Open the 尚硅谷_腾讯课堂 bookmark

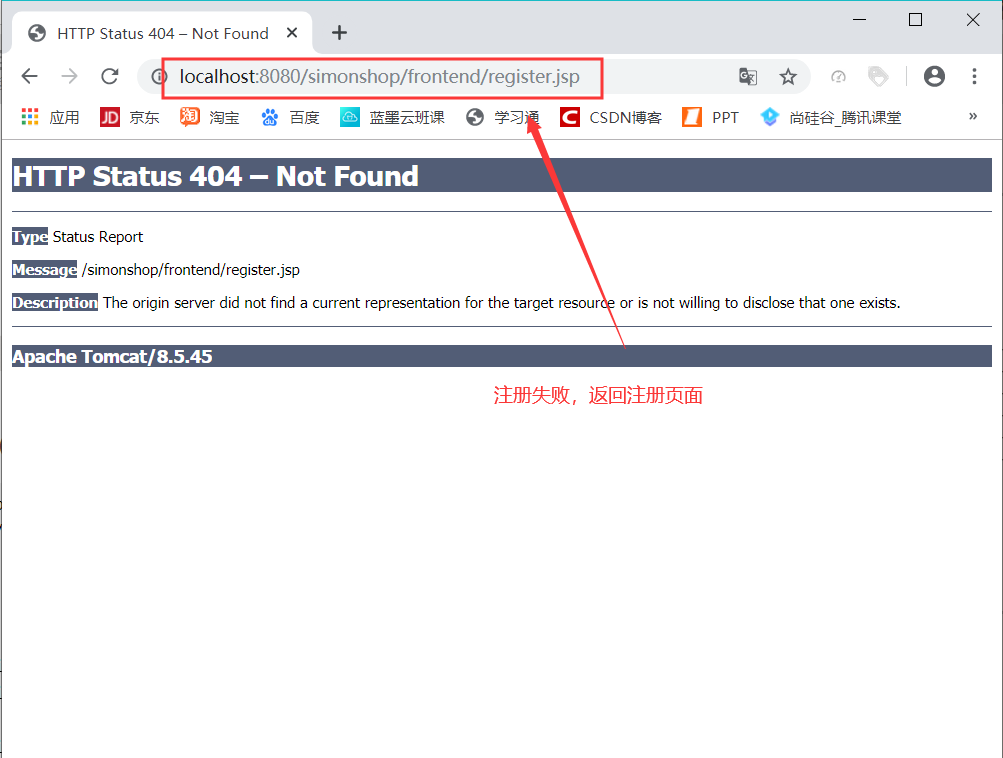[830, 117]
